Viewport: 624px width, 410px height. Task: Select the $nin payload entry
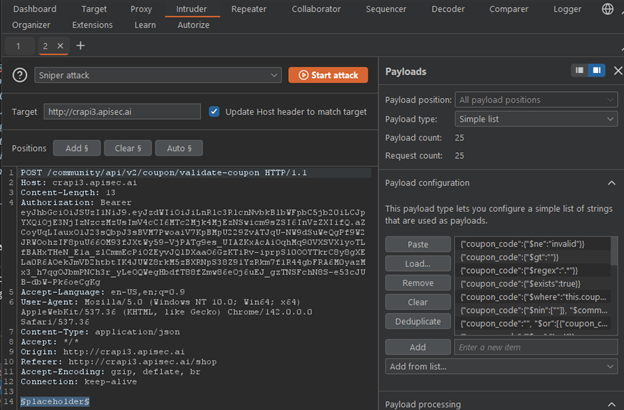532,310
